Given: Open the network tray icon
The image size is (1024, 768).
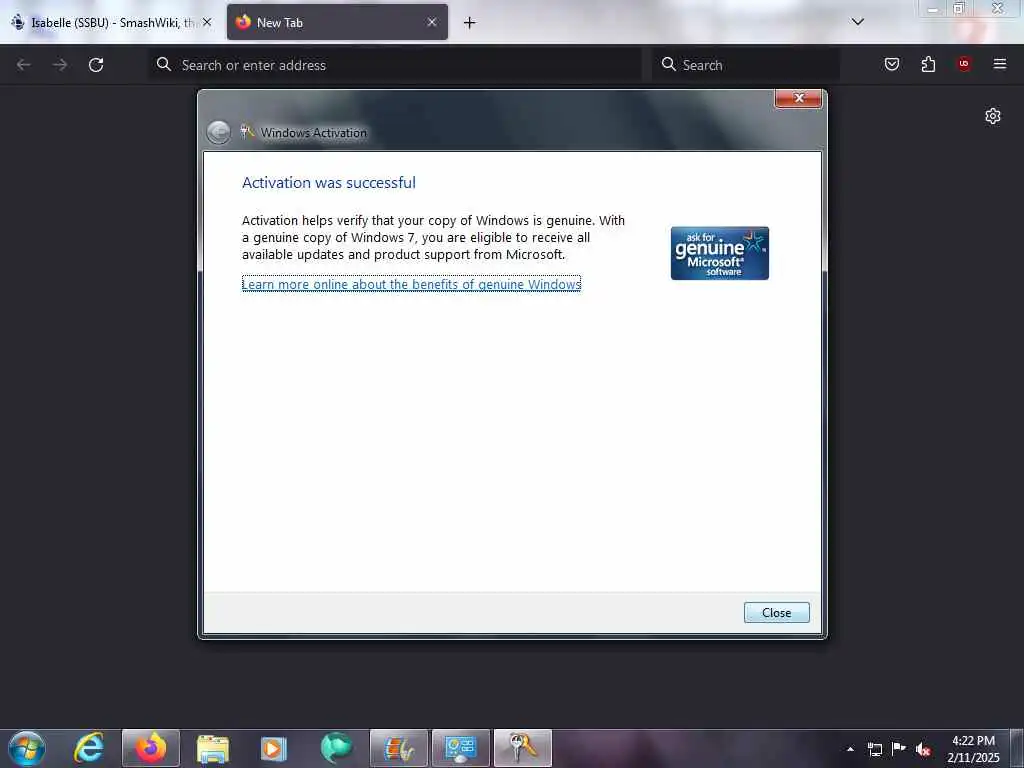Looking at the screenshot, I should pyautogui.click(x=875, y=749).
